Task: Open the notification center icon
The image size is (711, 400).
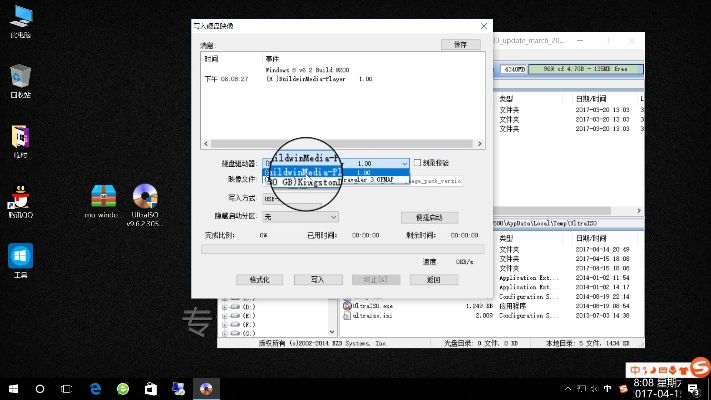Action: point(694,389)
